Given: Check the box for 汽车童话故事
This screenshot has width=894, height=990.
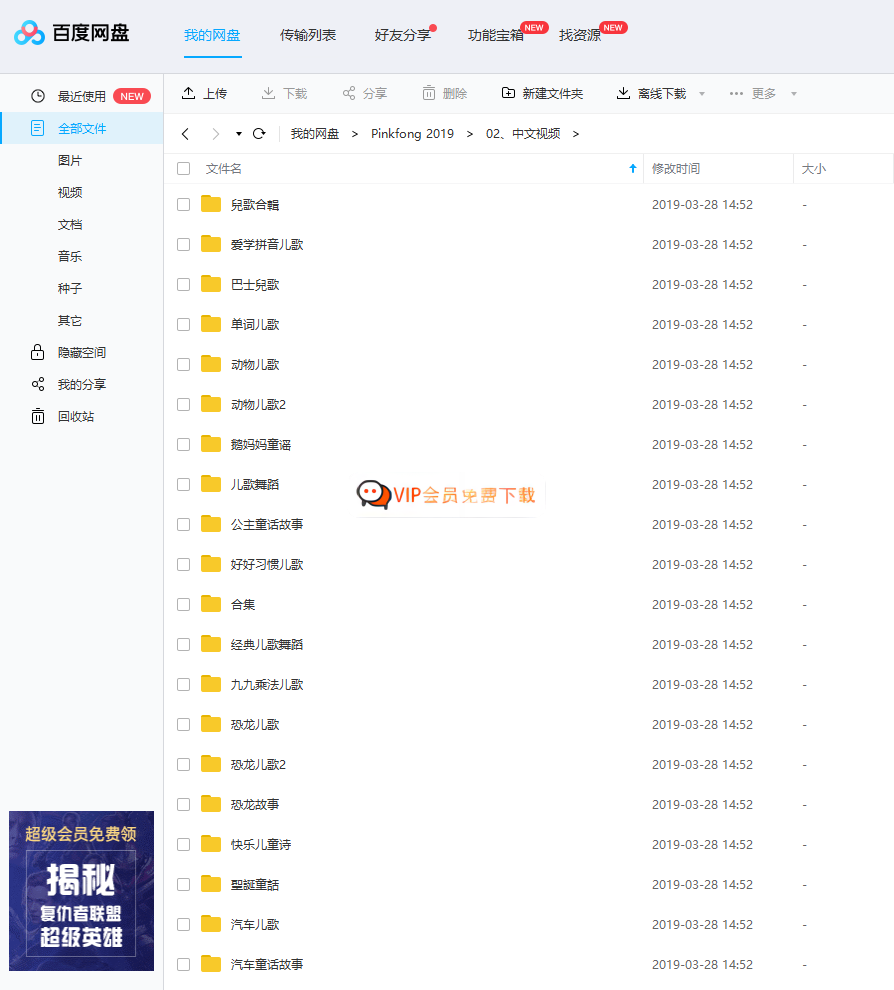Looking at the screenshot, I should [x=184, y=964].
